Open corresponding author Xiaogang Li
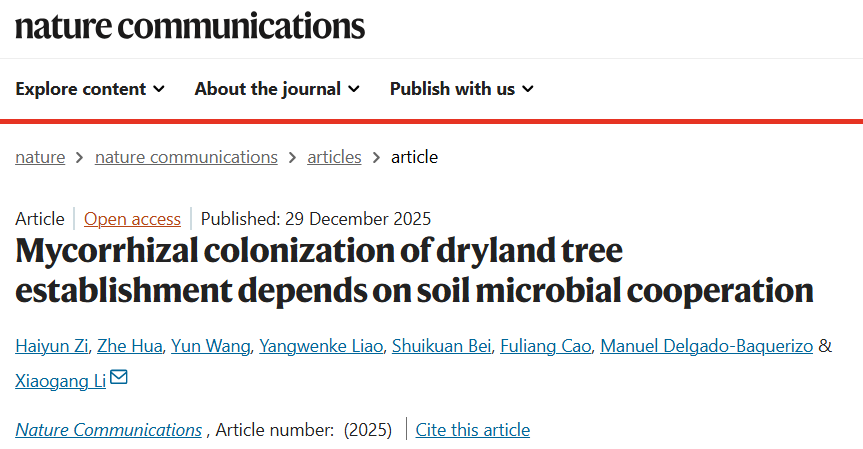The image size is (863, 449). coord(60,380)
